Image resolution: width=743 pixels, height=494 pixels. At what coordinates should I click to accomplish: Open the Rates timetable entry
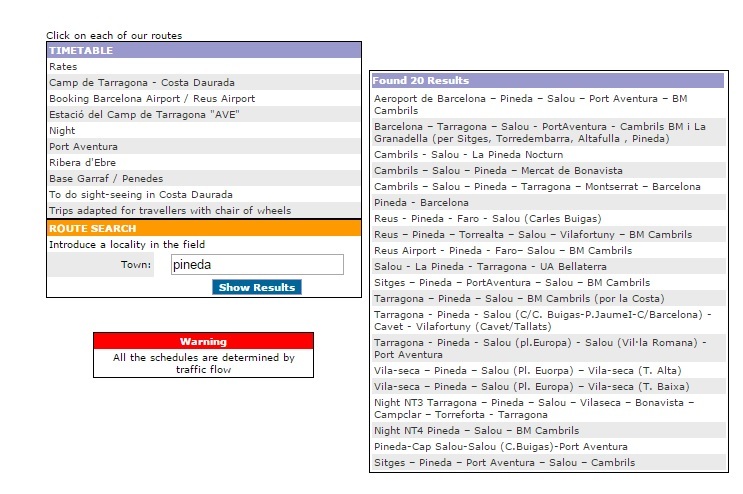63,67
